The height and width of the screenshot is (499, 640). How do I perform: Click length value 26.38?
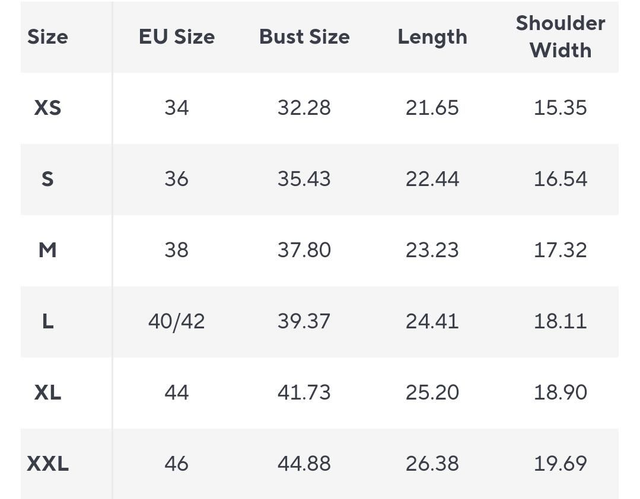point(432,464)
